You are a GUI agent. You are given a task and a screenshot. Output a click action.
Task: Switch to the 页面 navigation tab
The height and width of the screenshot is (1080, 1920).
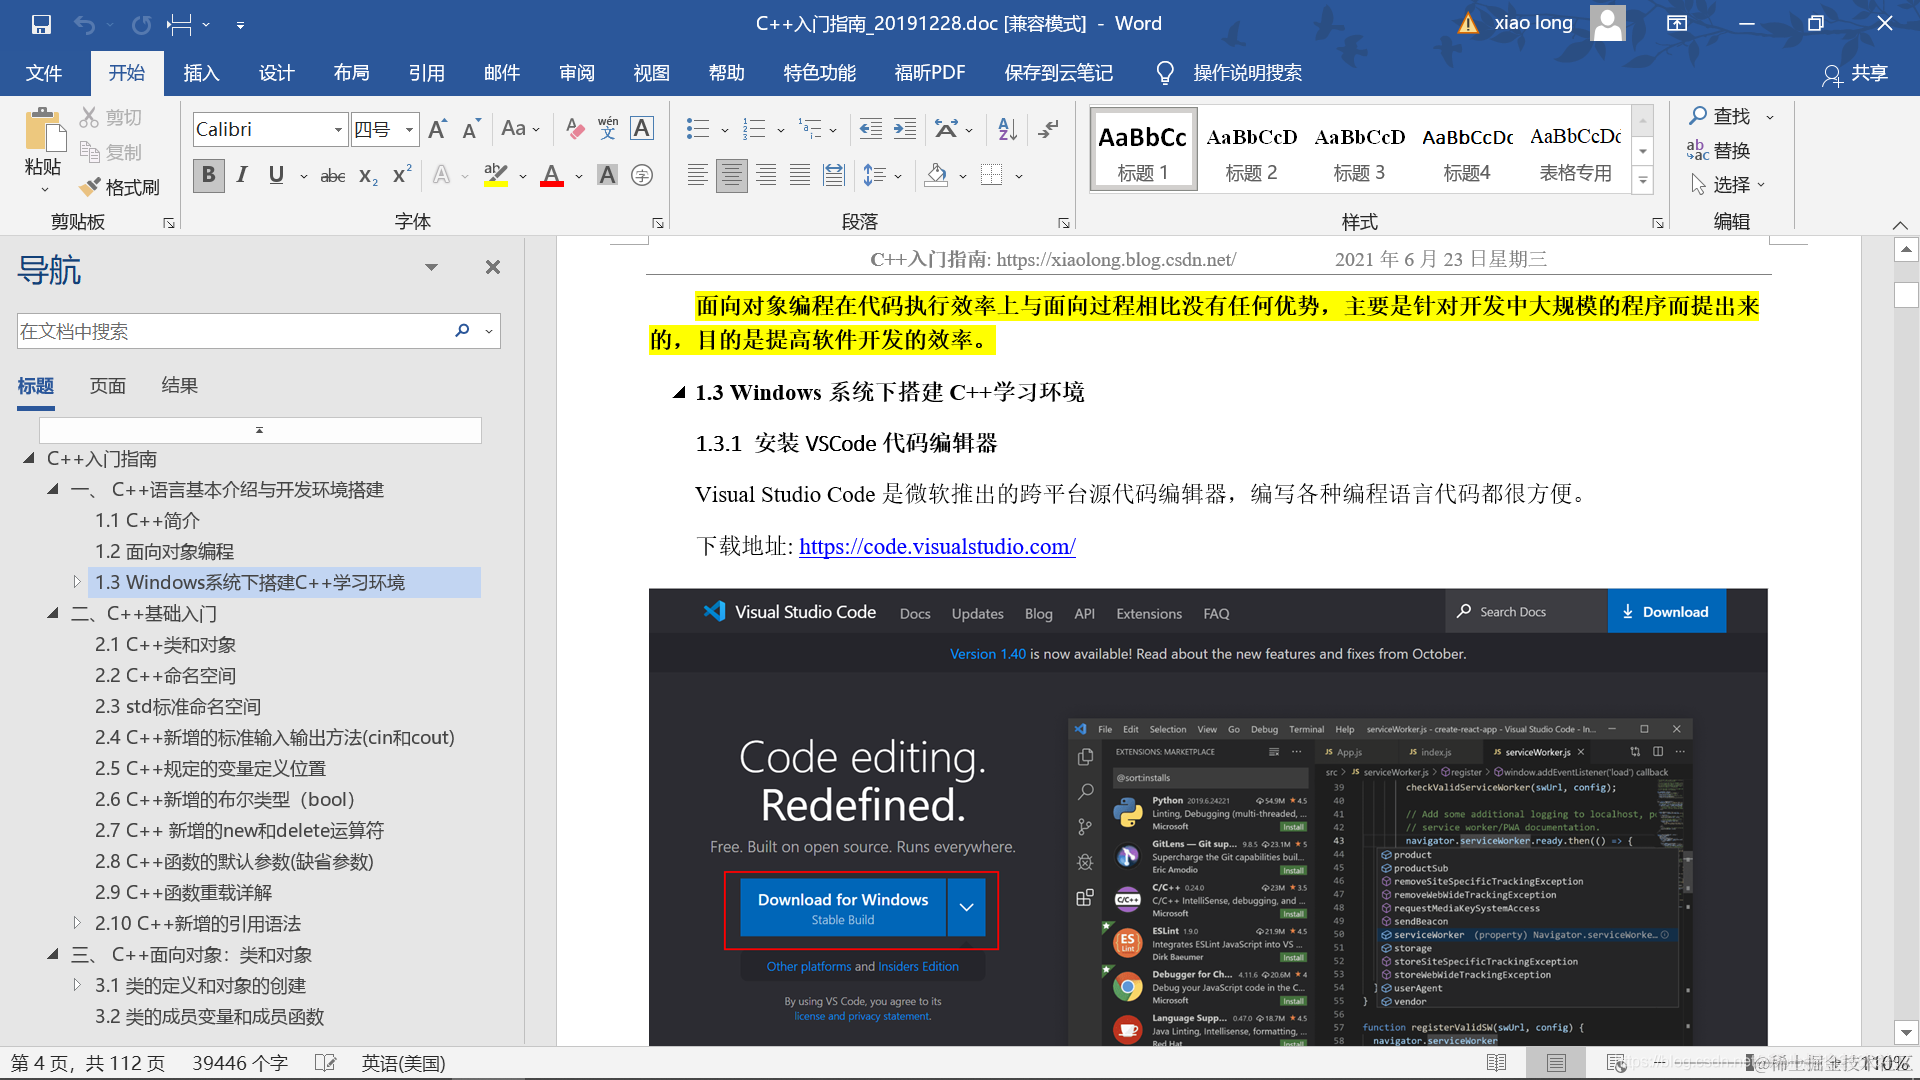[x=108, y=386]
